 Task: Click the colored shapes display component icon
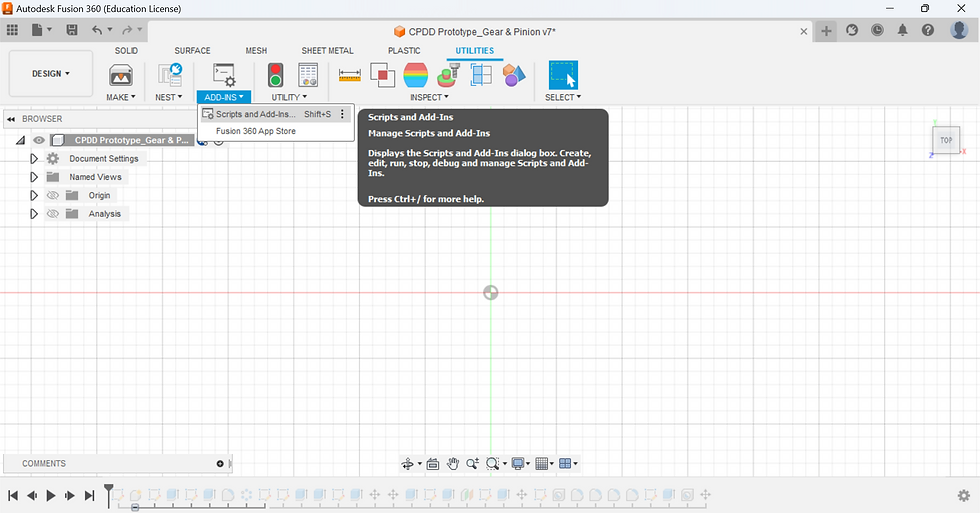tap(514, 75)
